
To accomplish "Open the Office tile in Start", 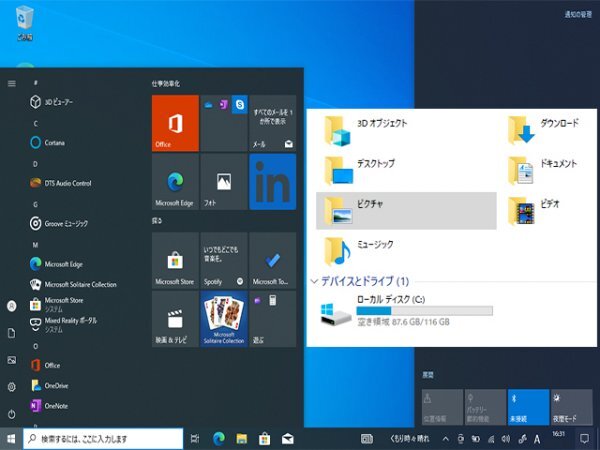I will point(175,123).
